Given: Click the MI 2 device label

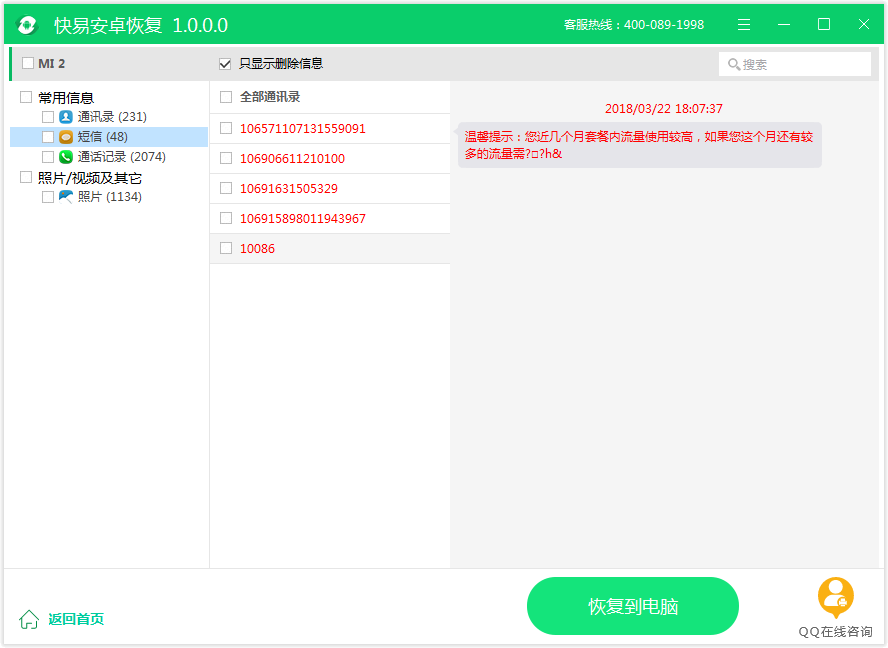Looking at the screenshot, I should tap(52, 63).
